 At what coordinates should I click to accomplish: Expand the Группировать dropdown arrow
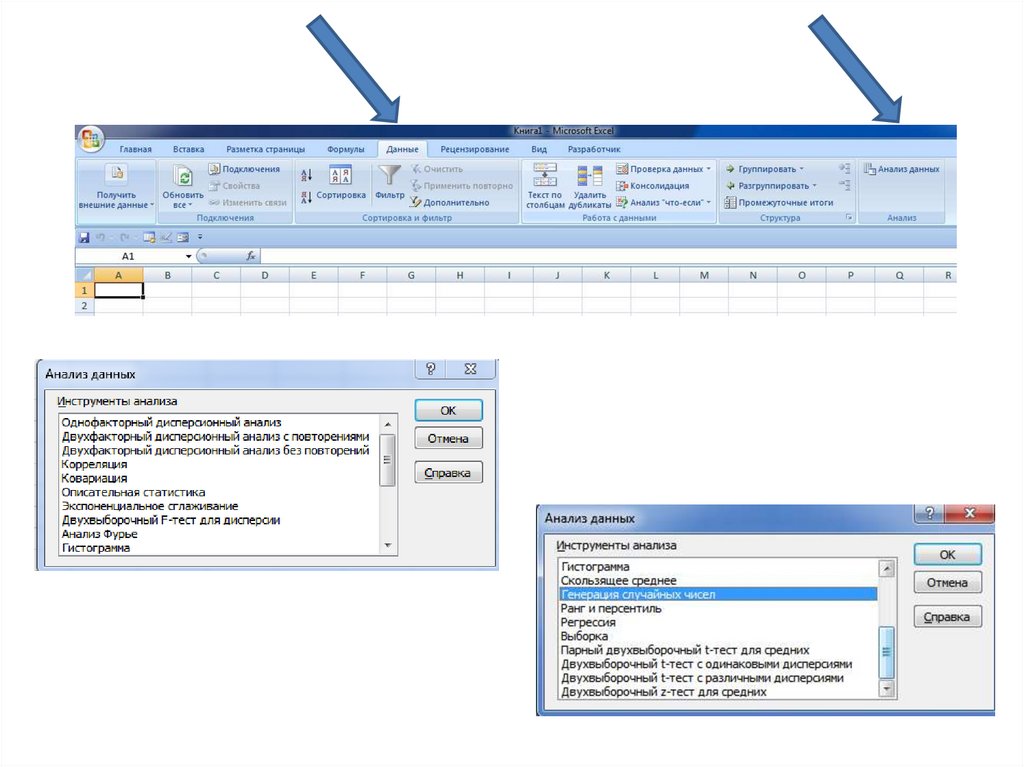click(x=801, y=169)
